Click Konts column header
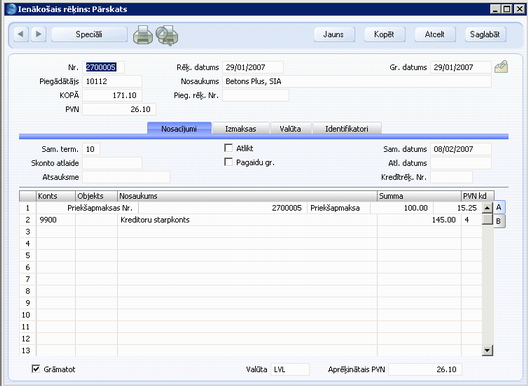The height and width of the screenshot is (386, 528). pos(56,196)
